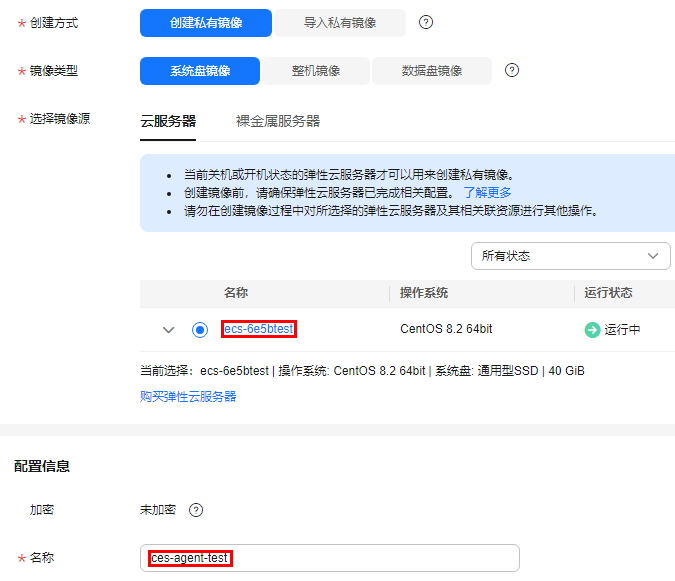Switch to 裸金属服务器 tab
675x581 pixels.
coord(278,121)
